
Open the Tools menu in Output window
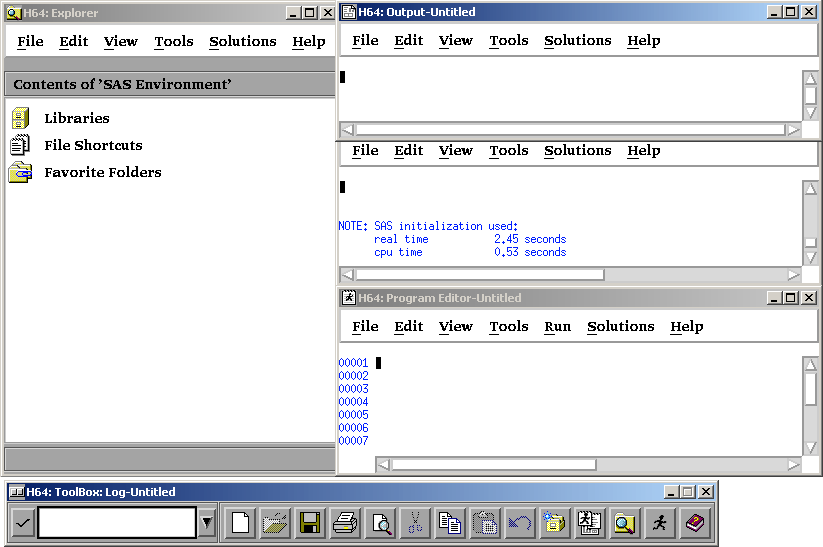[509, 40]
